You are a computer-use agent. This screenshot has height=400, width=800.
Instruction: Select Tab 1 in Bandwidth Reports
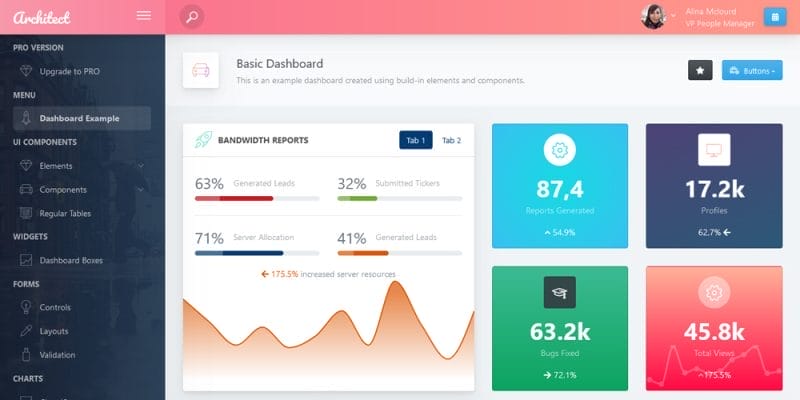pyautogui.click(x=416, y=140)
